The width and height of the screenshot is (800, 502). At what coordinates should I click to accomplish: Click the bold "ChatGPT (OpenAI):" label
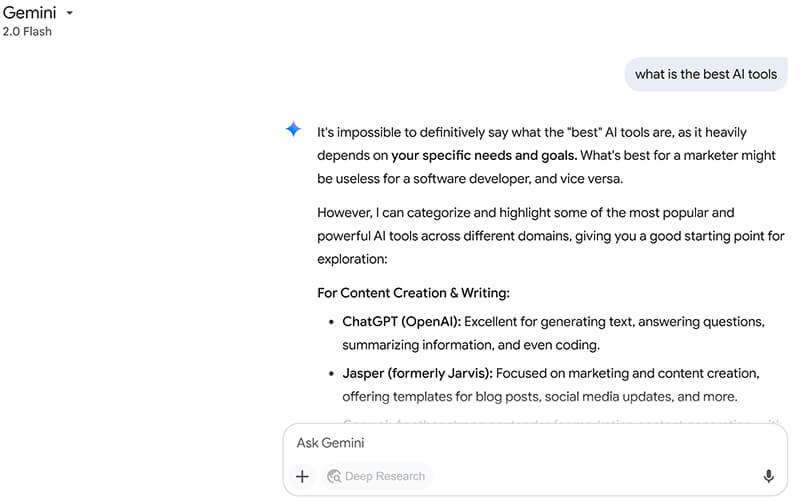click(401, 322)
